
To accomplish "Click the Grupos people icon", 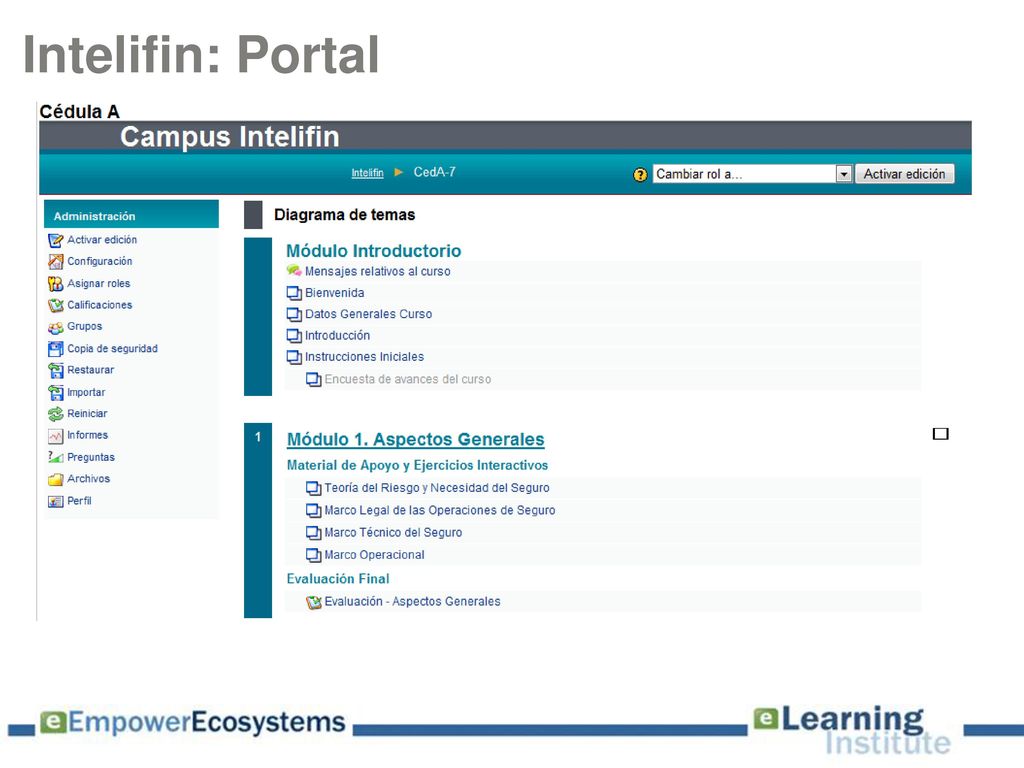I will (x=56, y=328).
